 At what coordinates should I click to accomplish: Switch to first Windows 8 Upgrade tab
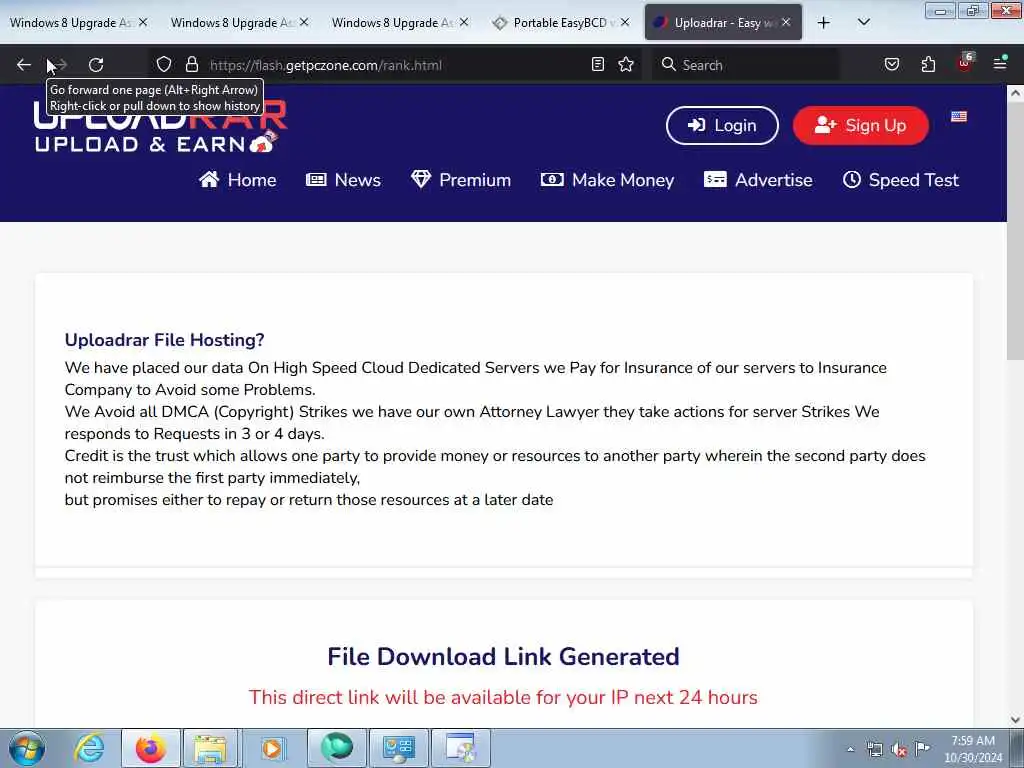pos(72,23)
